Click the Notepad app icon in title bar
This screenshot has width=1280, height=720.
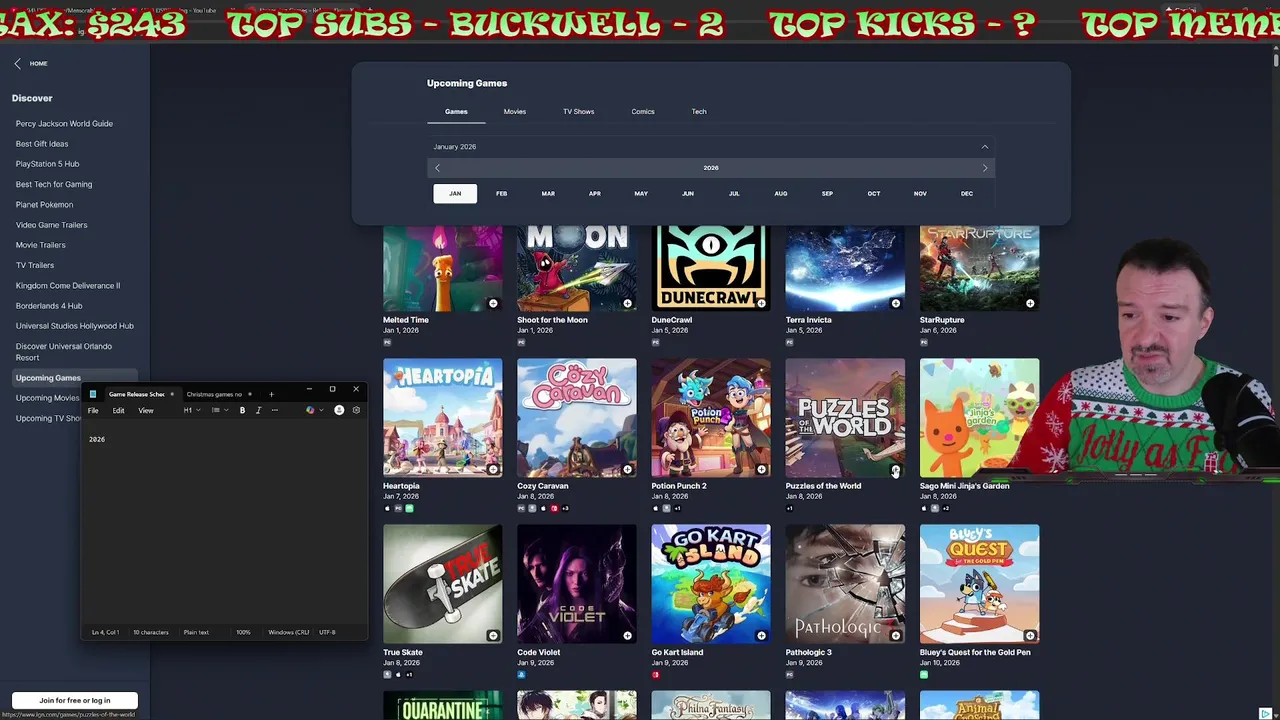tap(93, 394)
